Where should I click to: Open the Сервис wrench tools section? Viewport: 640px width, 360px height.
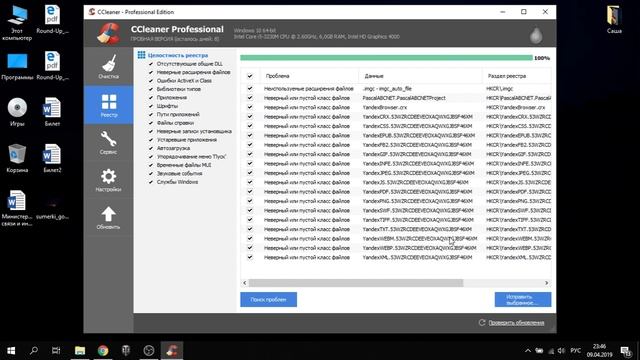108,142
